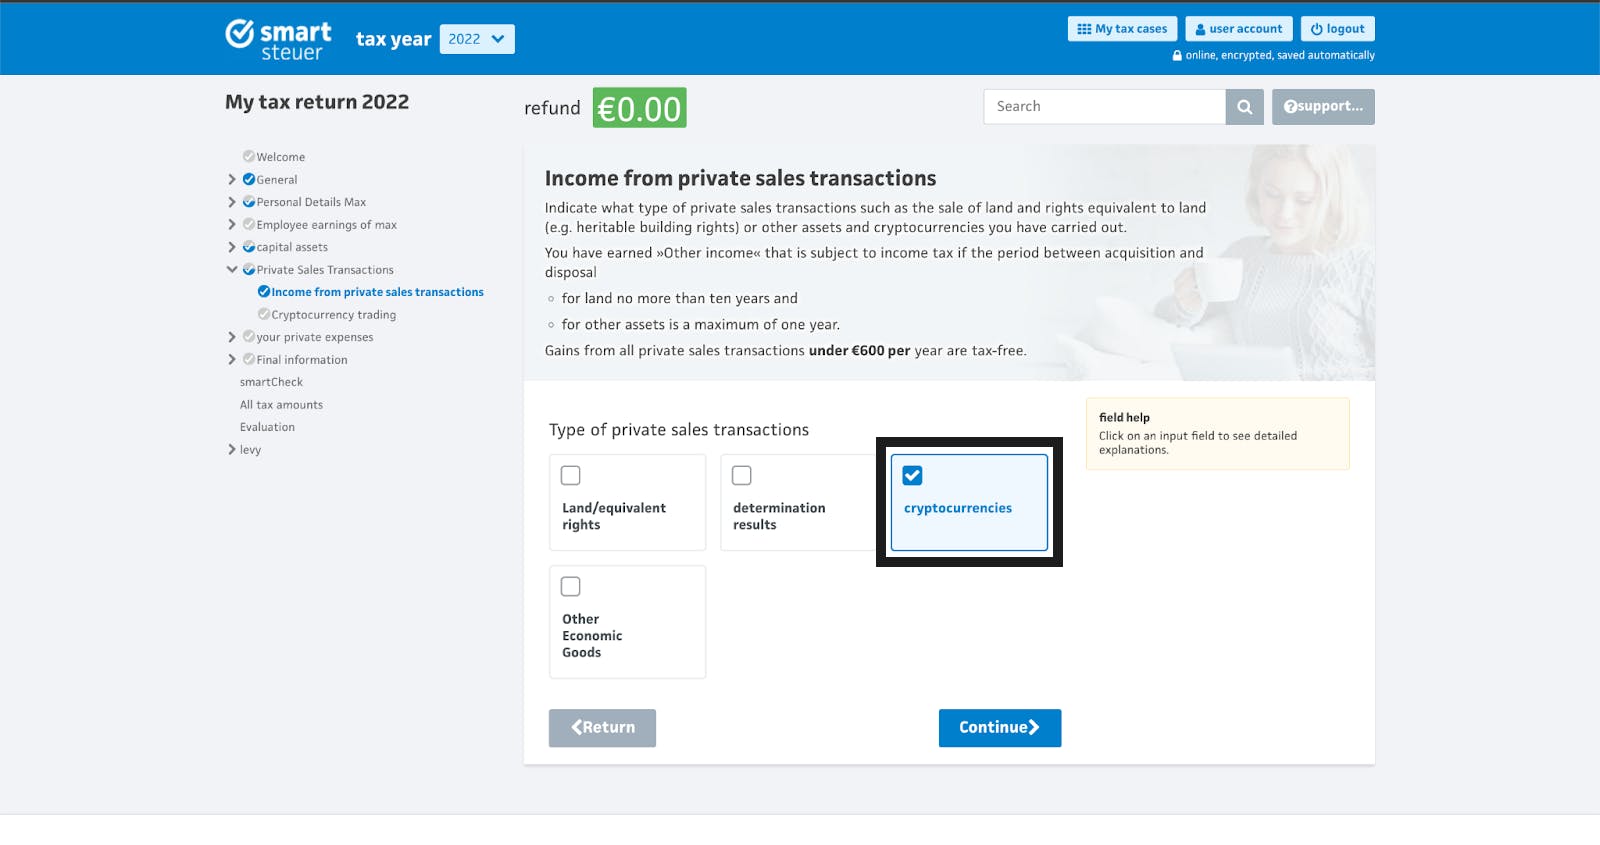Collapse the Private Sales Transactions section
Image resolution: width=1600 pixels, height=845 pixels.
tap(232, 269)
